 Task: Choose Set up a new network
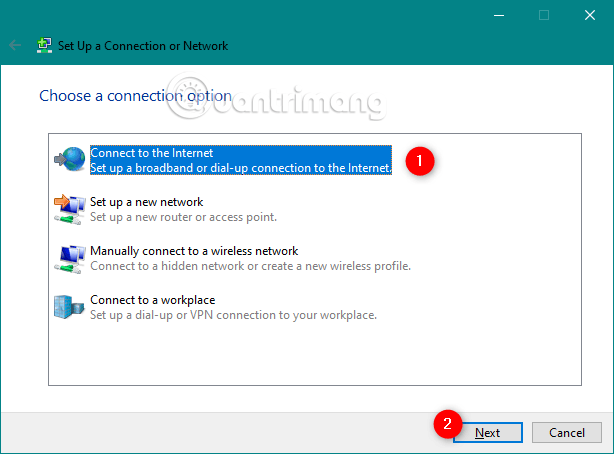click(x=146, y=202)
